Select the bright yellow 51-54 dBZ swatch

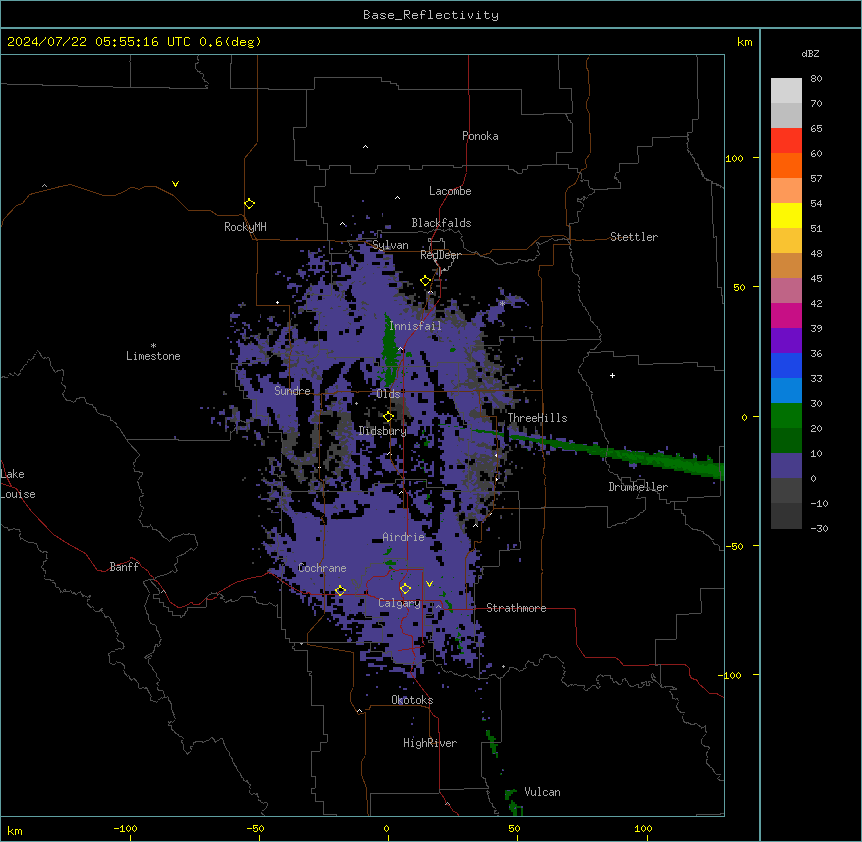pyautogui.click(x=786, y=215)
